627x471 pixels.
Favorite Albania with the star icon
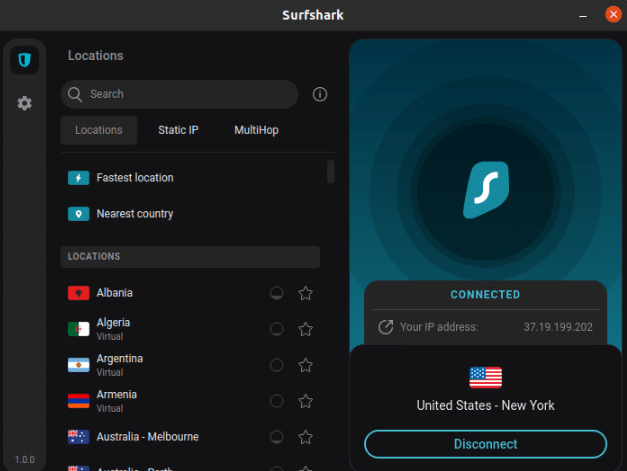click(306, 293)
